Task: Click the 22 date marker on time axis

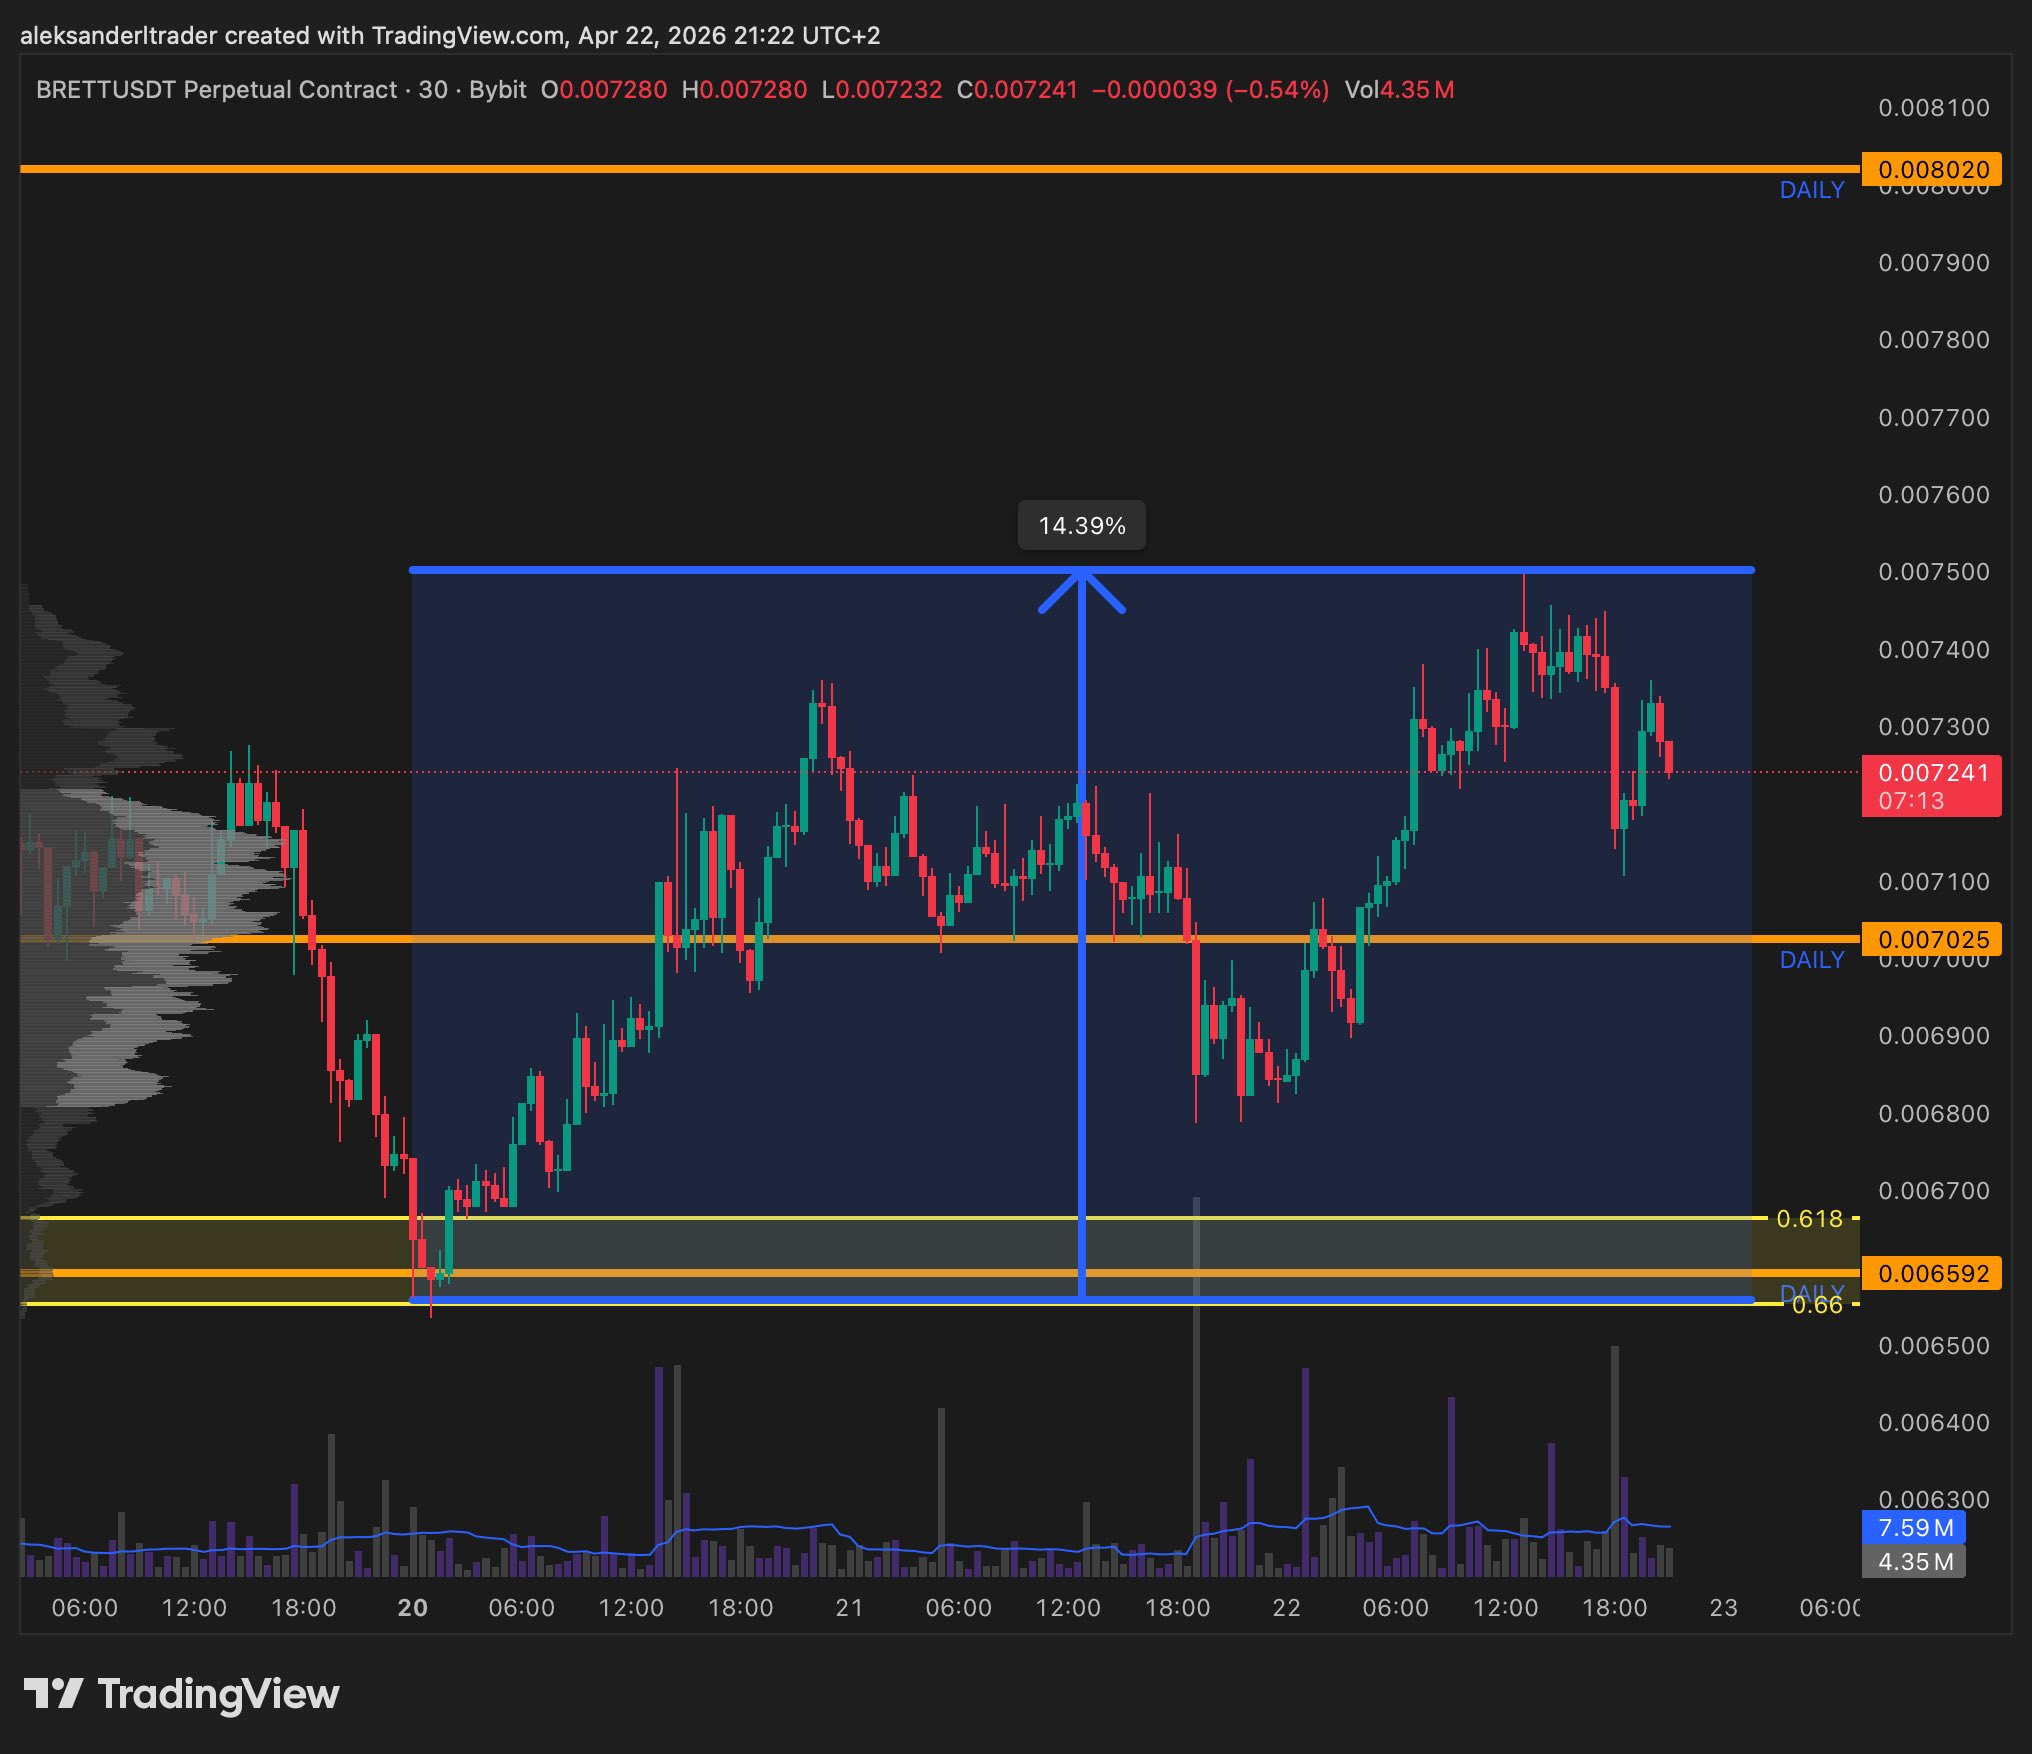Action: pos(1286,1608)
